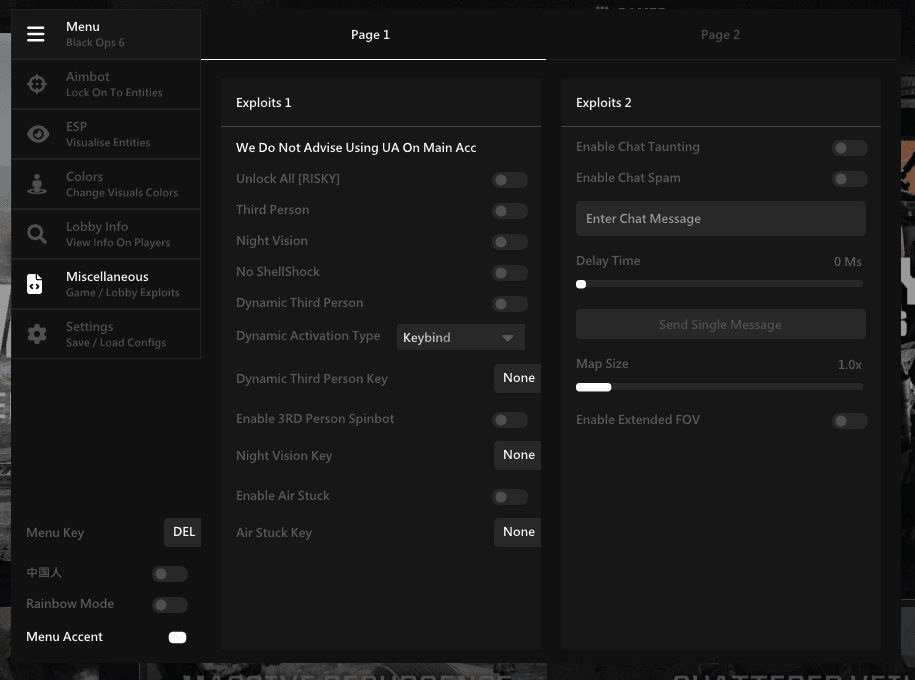Select the ESP eye icon
Viewport: 915px width, 680px height.
pos(38,134)
